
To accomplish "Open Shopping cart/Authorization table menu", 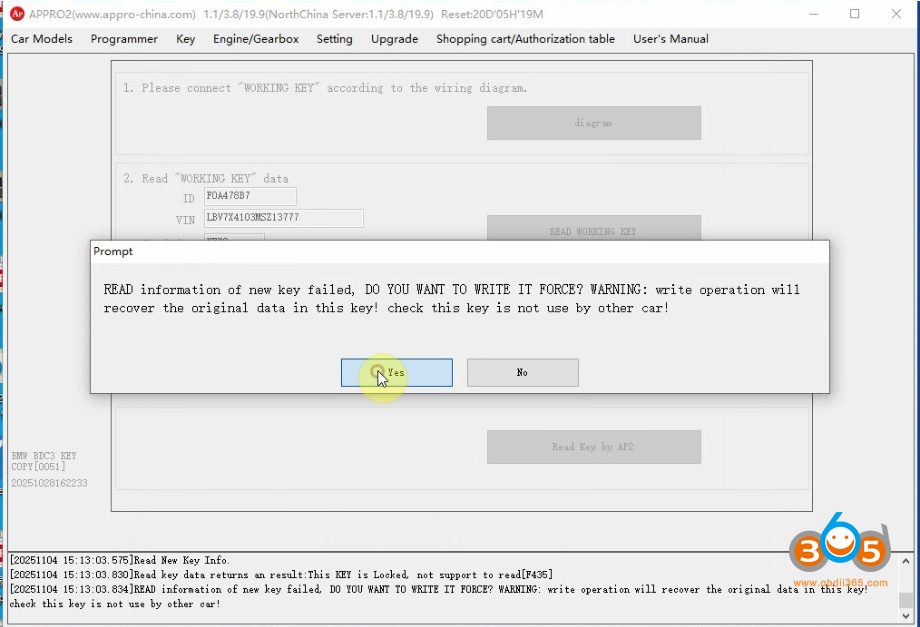I will pos(525,39).
